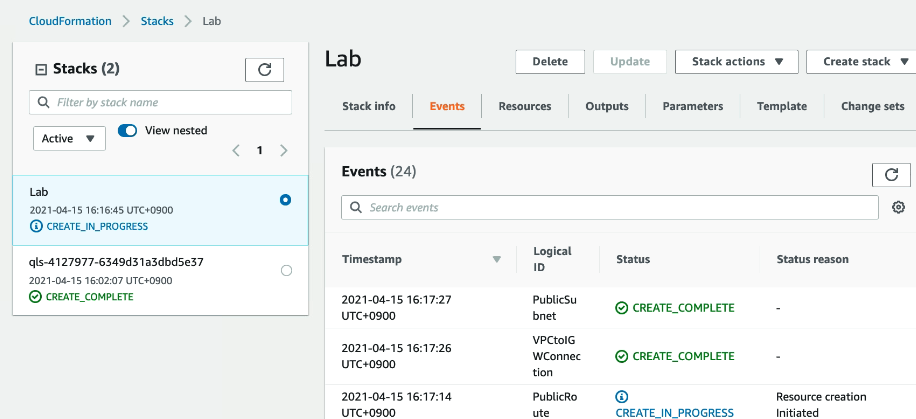The image size is (916, 419).
Task: Click the Lab stack creation date 16:16:45
Action: pyautogui.click(x=101, y=210)
